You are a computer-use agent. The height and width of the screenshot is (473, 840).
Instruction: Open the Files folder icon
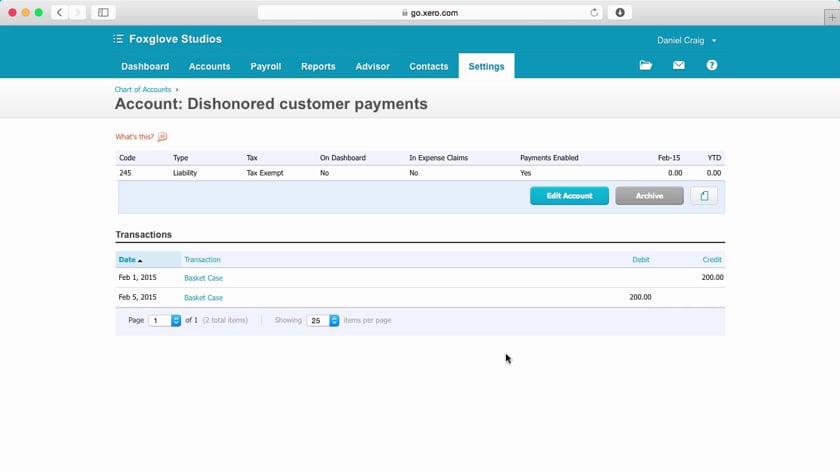(x=646, y=65)
